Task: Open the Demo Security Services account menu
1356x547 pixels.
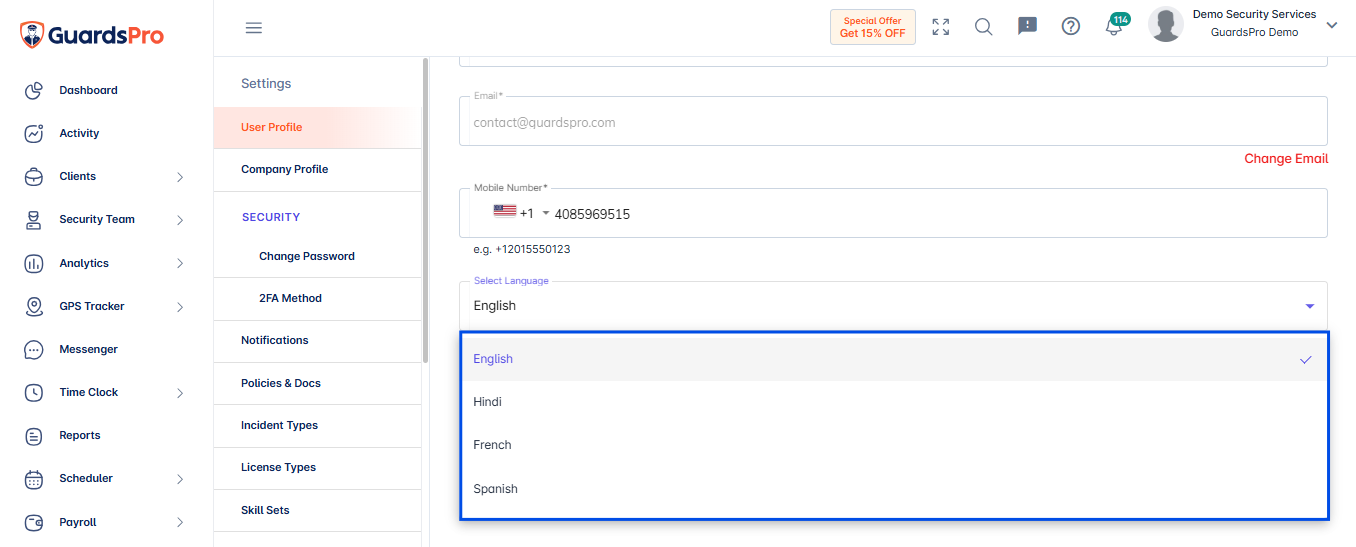Action: coord(1243,24)
